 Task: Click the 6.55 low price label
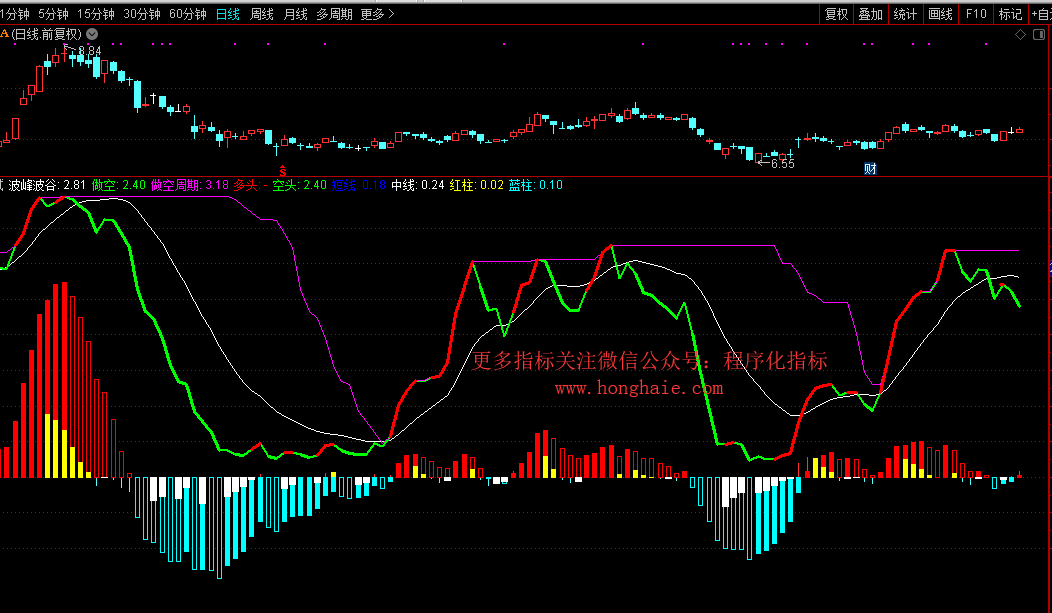pos(781,163)
